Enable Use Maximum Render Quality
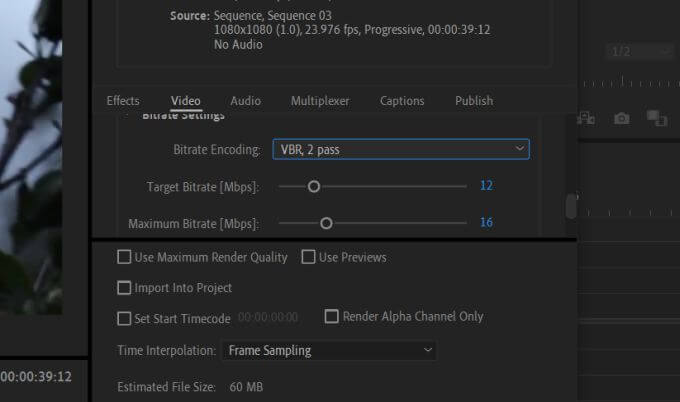The height and width of the screenshot is (402, 680). click(124, 257)
